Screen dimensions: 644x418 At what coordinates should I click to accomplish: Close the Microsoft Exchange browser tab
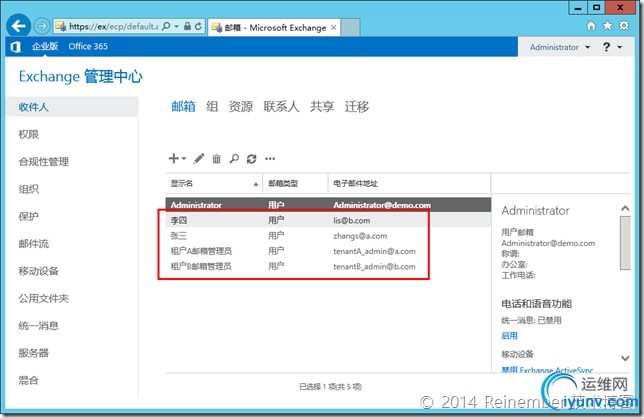coord(334,28)
